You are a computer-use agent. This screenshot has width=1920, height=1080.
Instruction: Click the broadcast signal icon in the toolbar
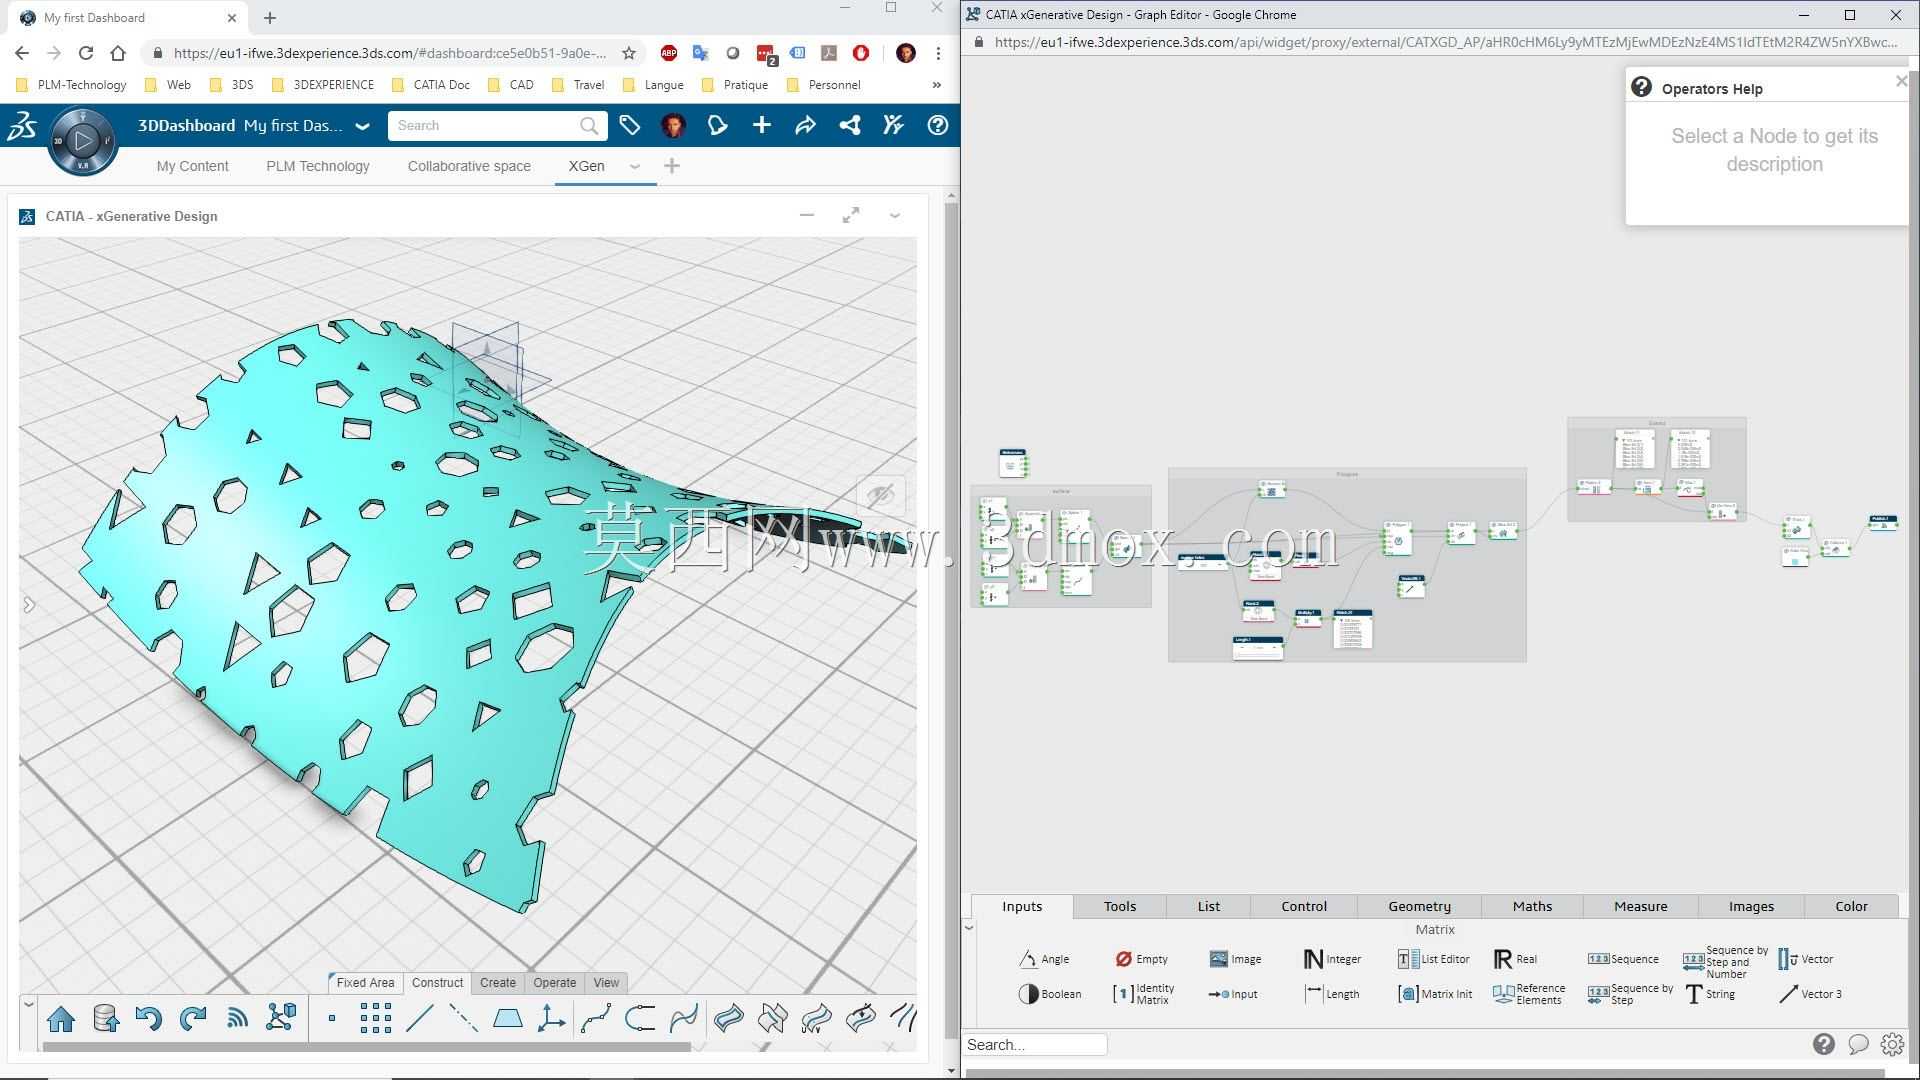coord(237,1019)
